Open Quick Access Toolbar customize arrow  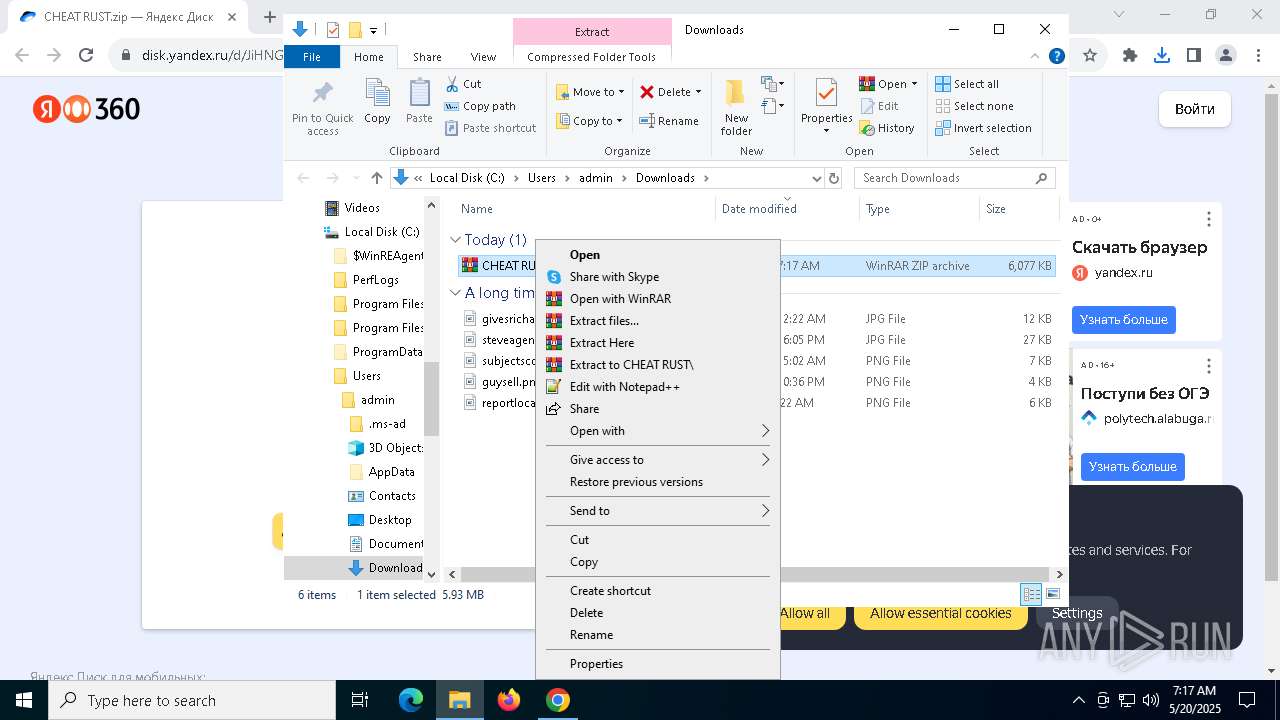point(373,30)
